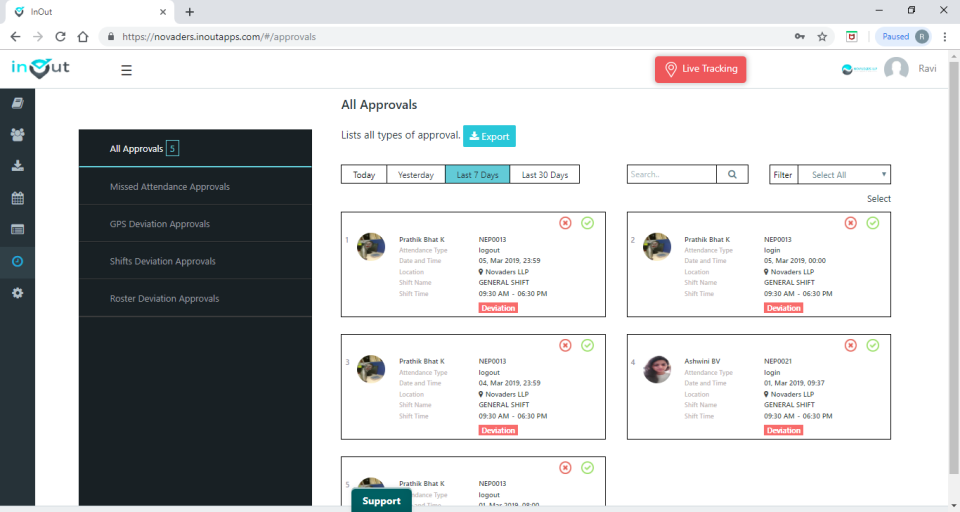Image resolution: width=960 pixels, height=512 pixels.
Task: Switch to Today filter tab
Action: coord(364,175)
